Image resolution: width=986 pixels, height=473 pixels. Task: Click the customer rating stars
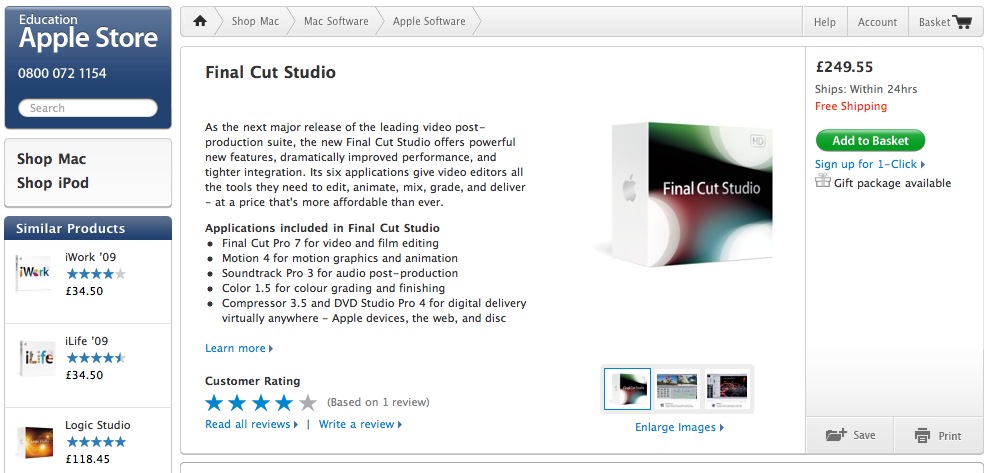coord(261,403)
